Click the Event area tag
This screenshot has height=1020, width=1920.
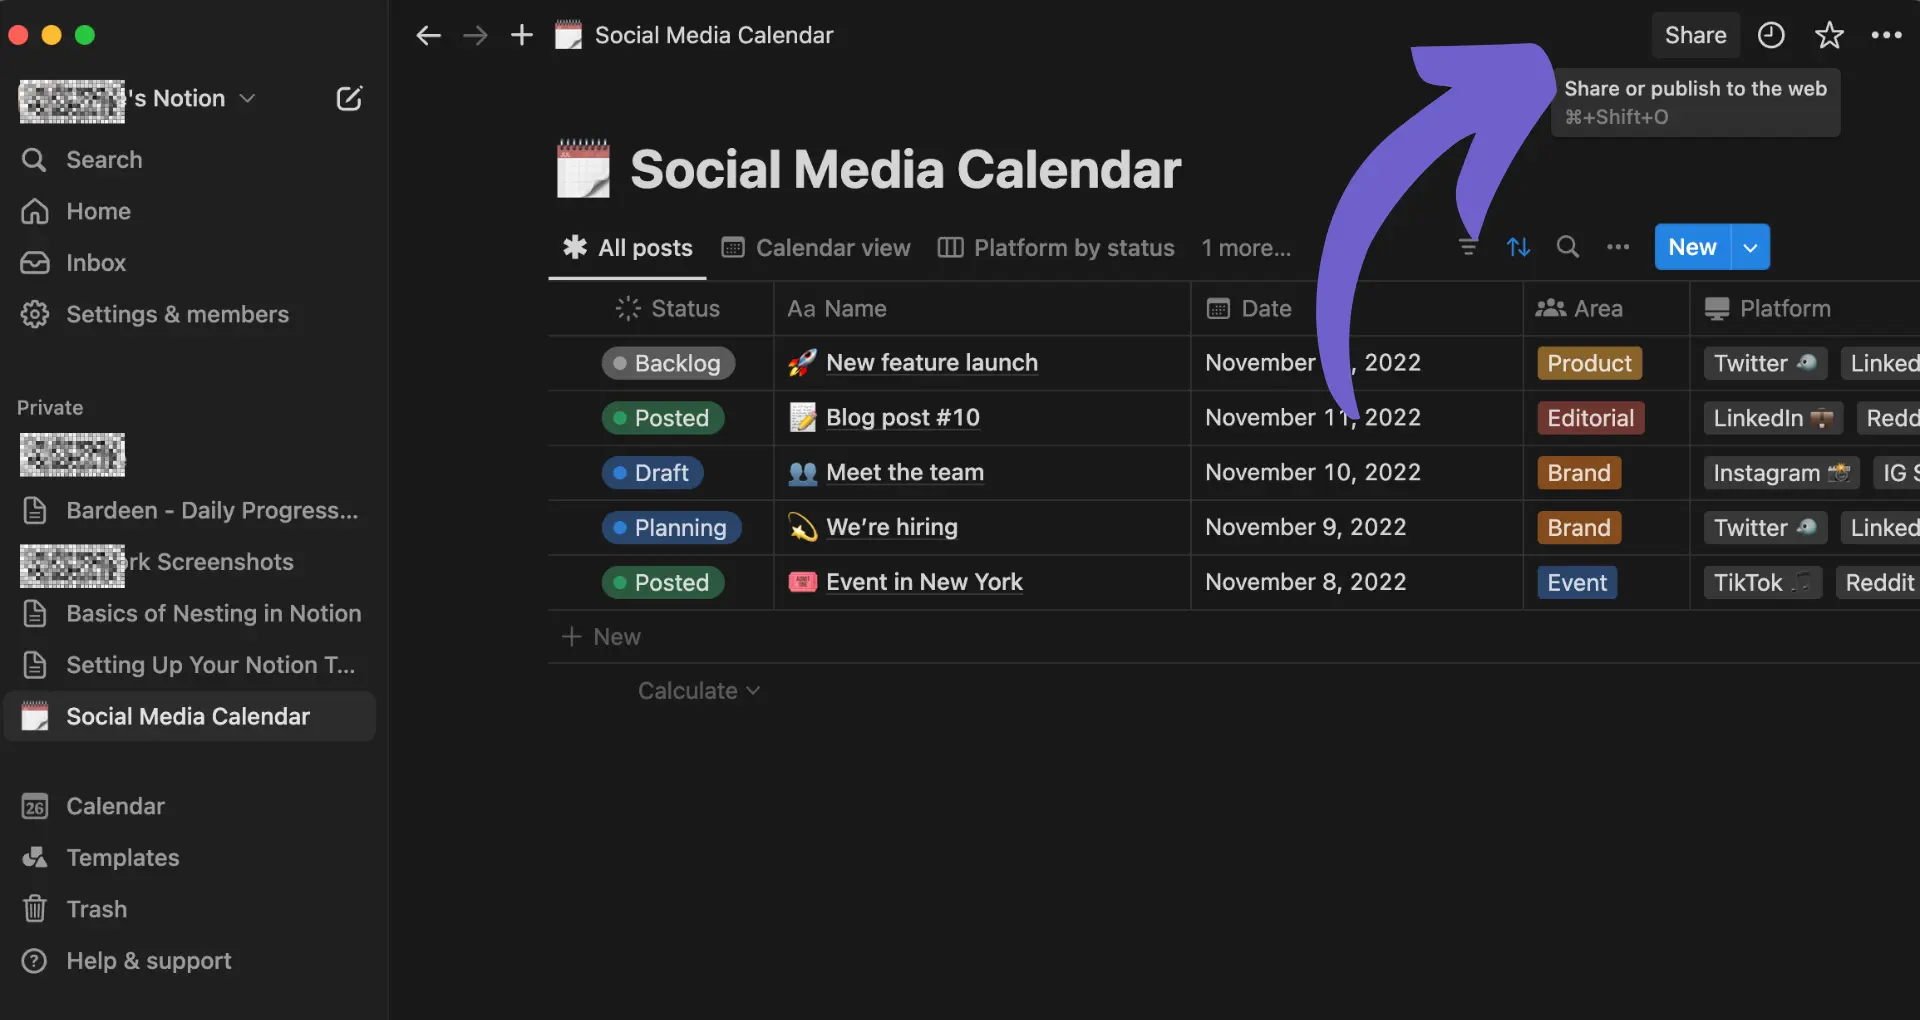tap(1577, 583)
